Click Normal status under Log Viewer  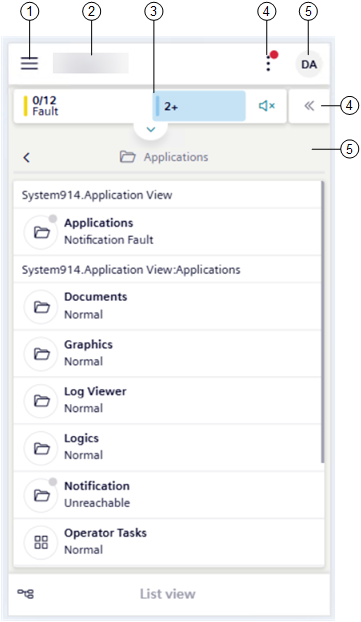(x=84, y=408)
